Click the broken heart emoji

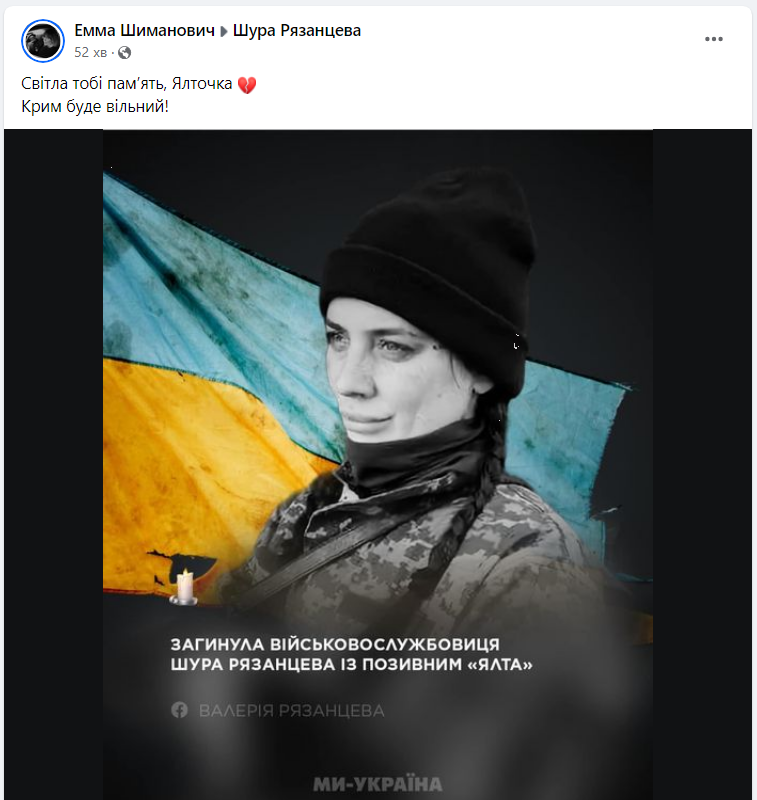pos(247,85)
